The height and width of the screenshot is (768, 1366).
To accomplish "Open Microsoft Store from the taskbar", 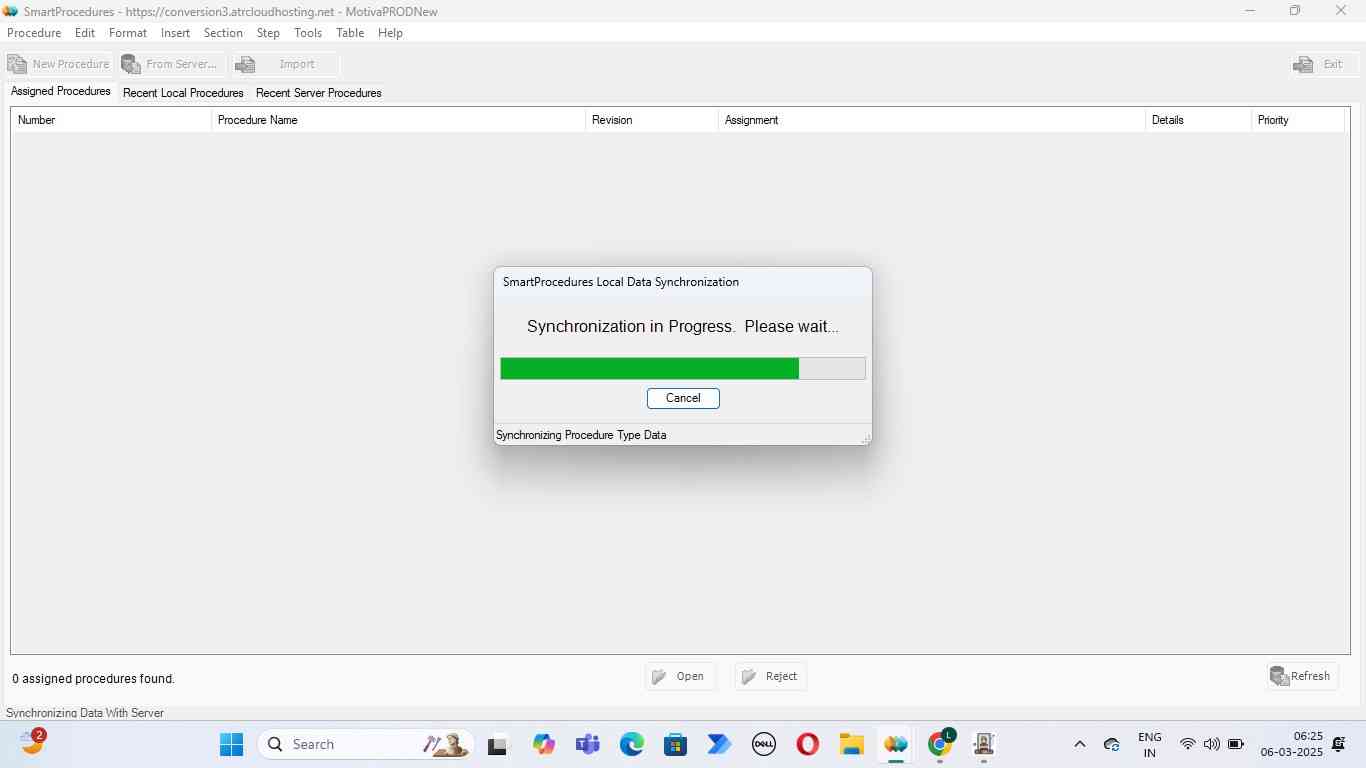I will click(675, 744).
